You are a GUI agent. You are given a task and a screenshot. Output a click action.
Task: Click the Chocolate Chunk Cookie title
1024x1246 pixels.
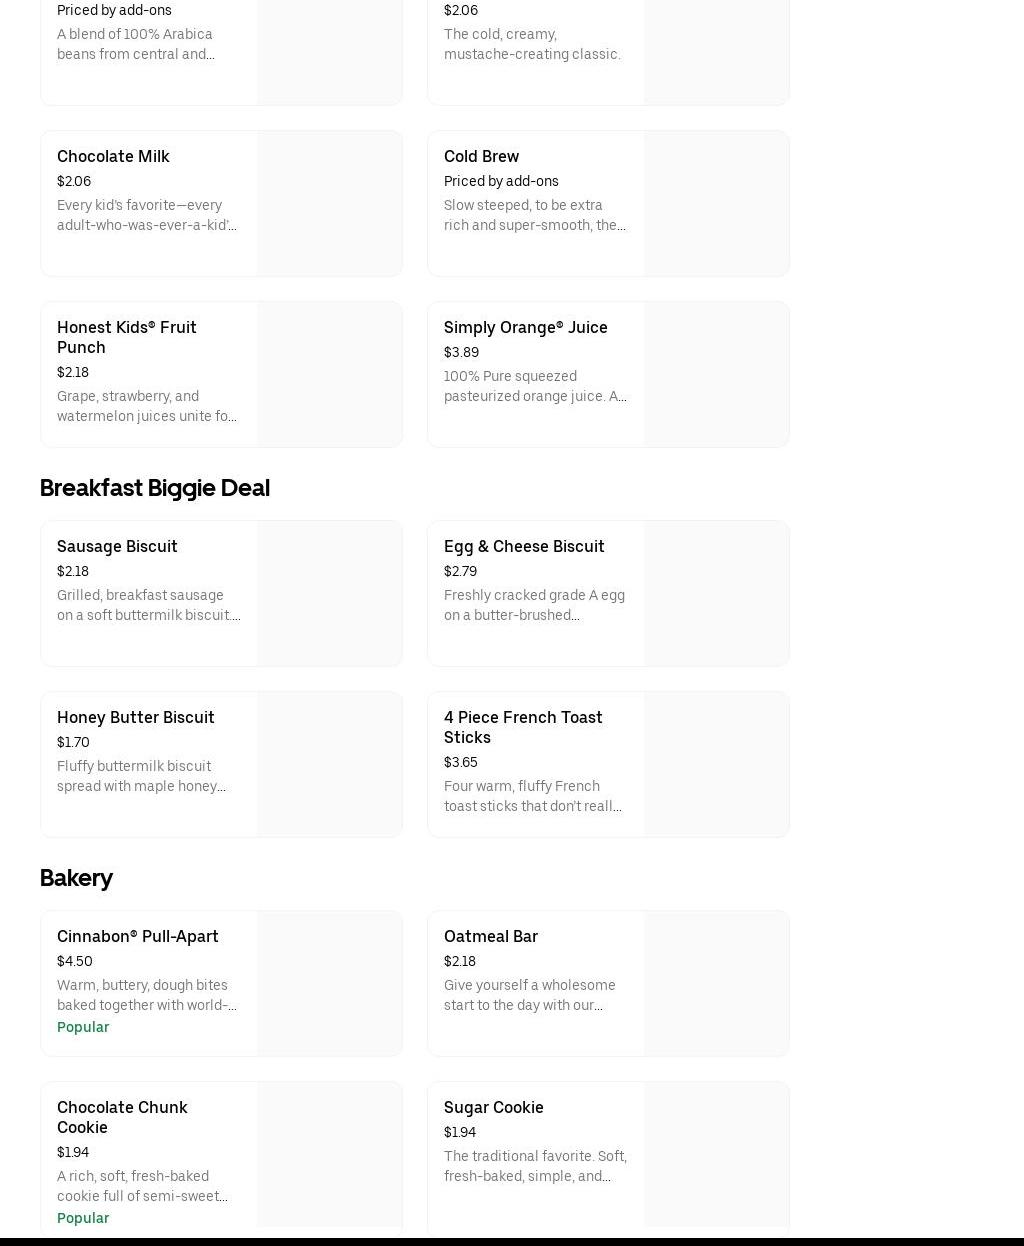point(122,1117)
